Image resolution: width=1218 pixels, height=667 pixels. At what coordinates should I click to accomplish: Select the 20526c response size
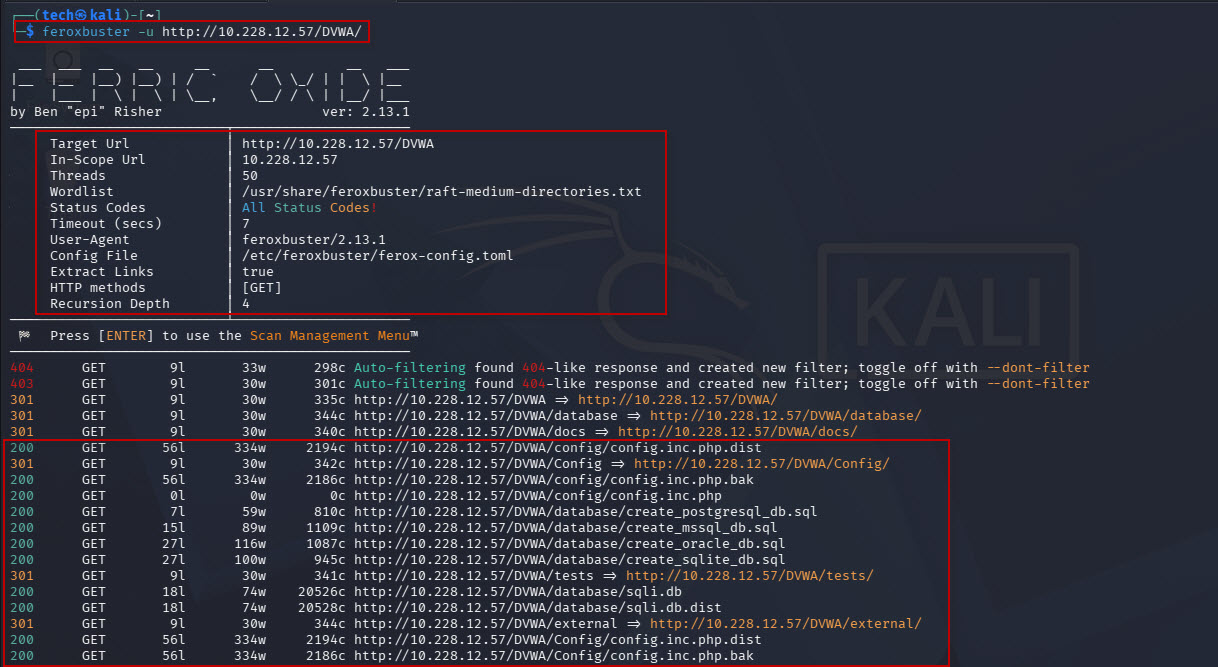click(x=322, y=592)
